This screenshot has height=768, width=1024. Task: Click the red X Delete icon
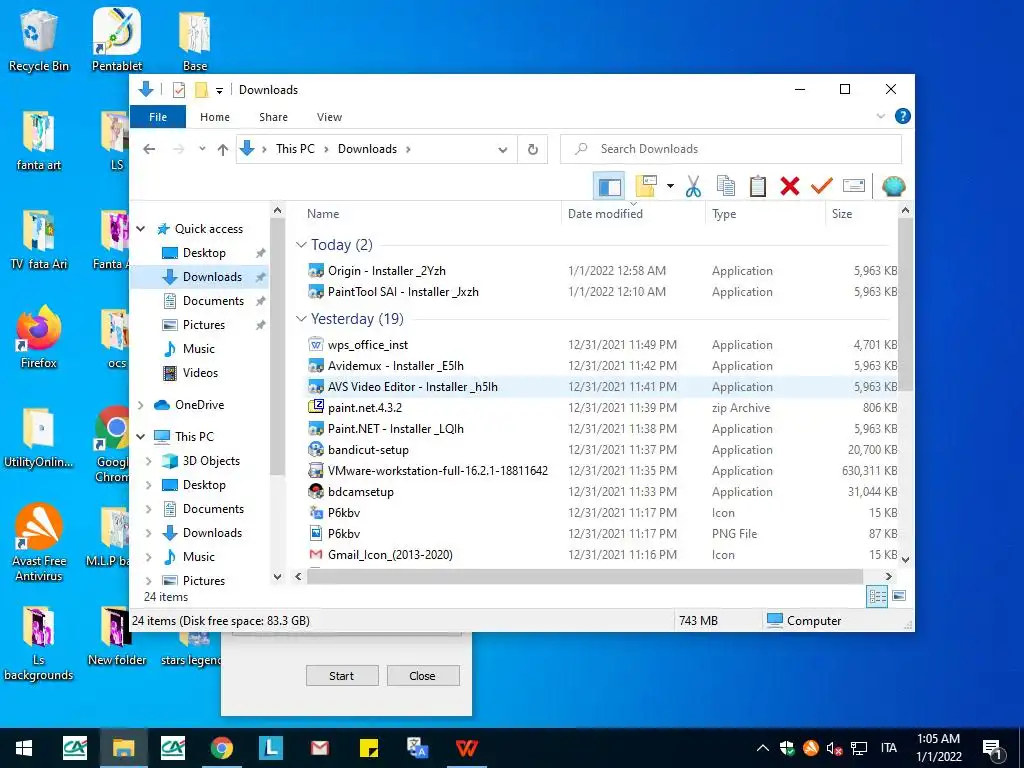coord(790,187)
